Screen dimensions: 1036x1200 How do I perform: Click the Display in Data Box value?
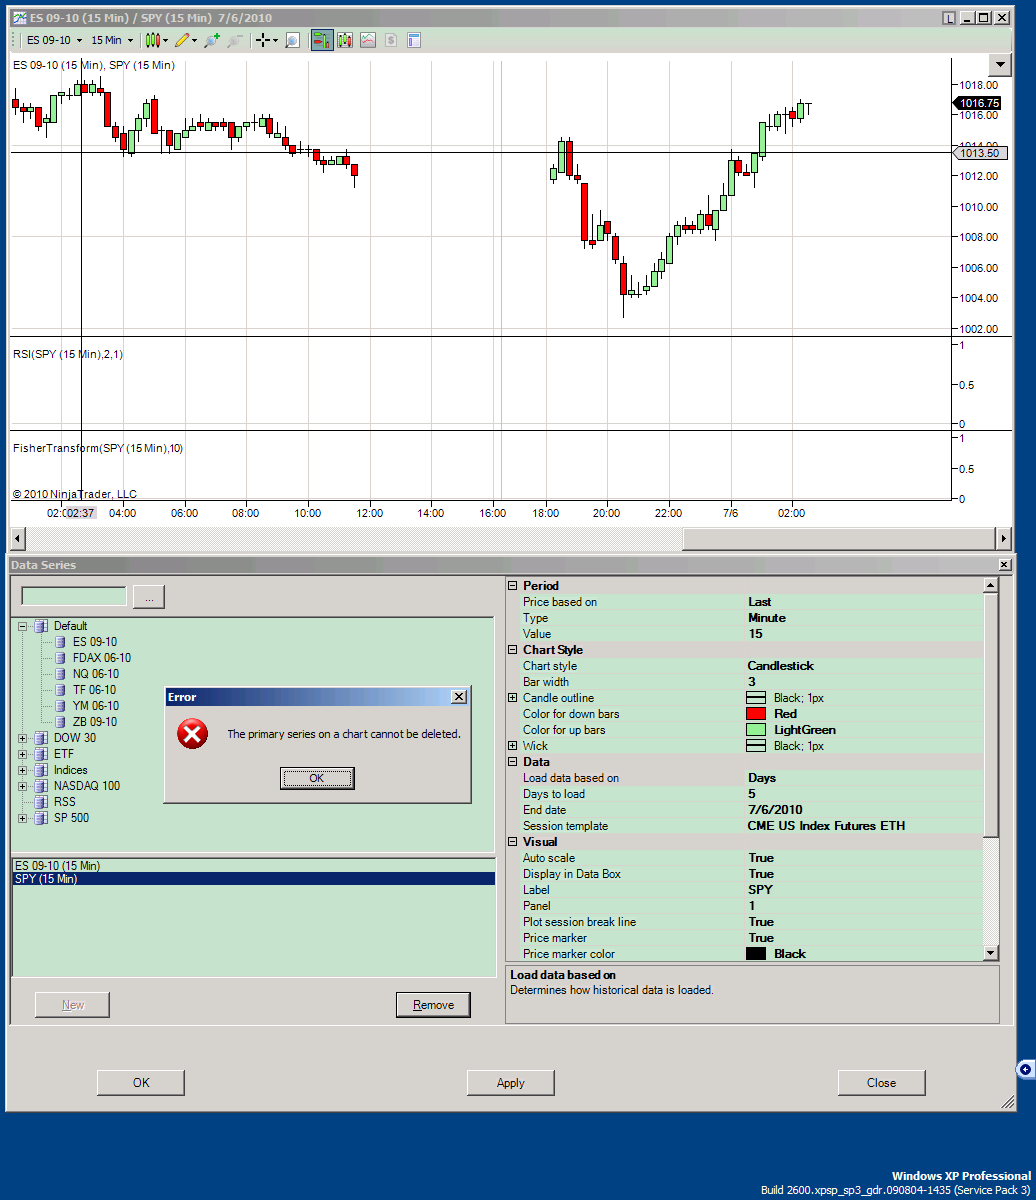(x=864, y=874)
